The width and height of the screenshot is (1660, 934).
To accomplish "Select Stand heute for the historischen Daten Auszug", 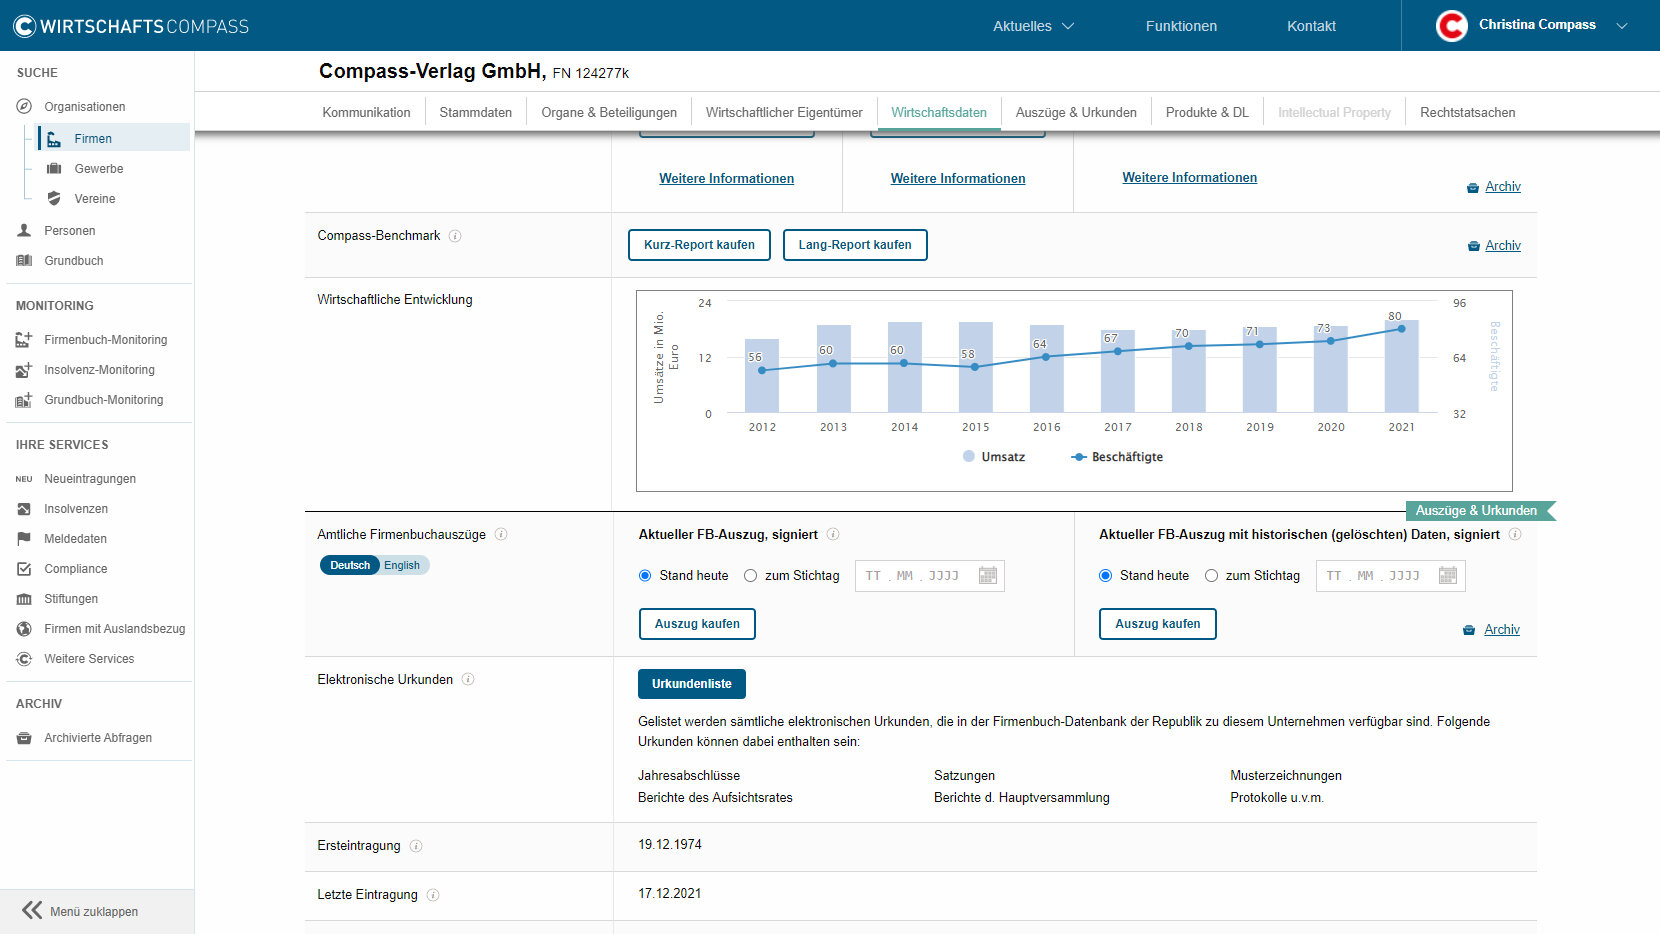I will tap(1105, 575).
